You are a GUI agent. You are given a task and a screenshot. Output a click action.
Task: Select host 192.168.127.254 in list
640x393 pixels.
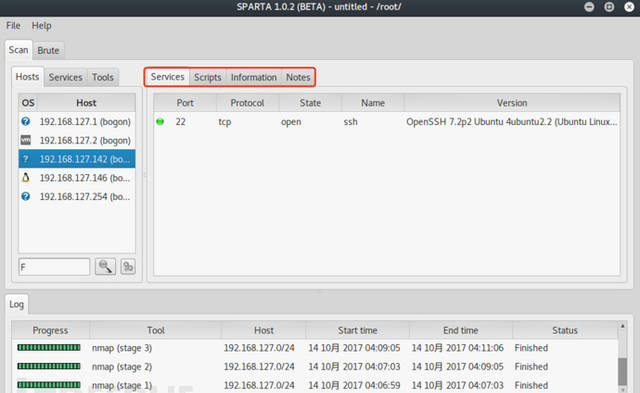[77, 196]
